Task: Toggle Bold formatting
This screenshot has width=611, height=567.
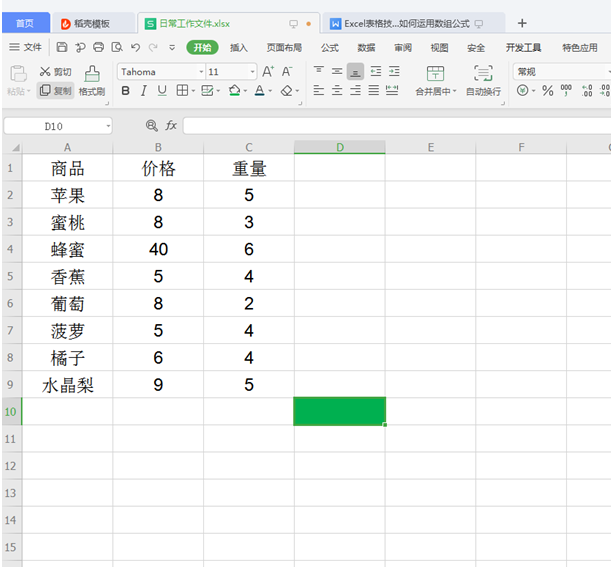Action: (x=125, y=91)
